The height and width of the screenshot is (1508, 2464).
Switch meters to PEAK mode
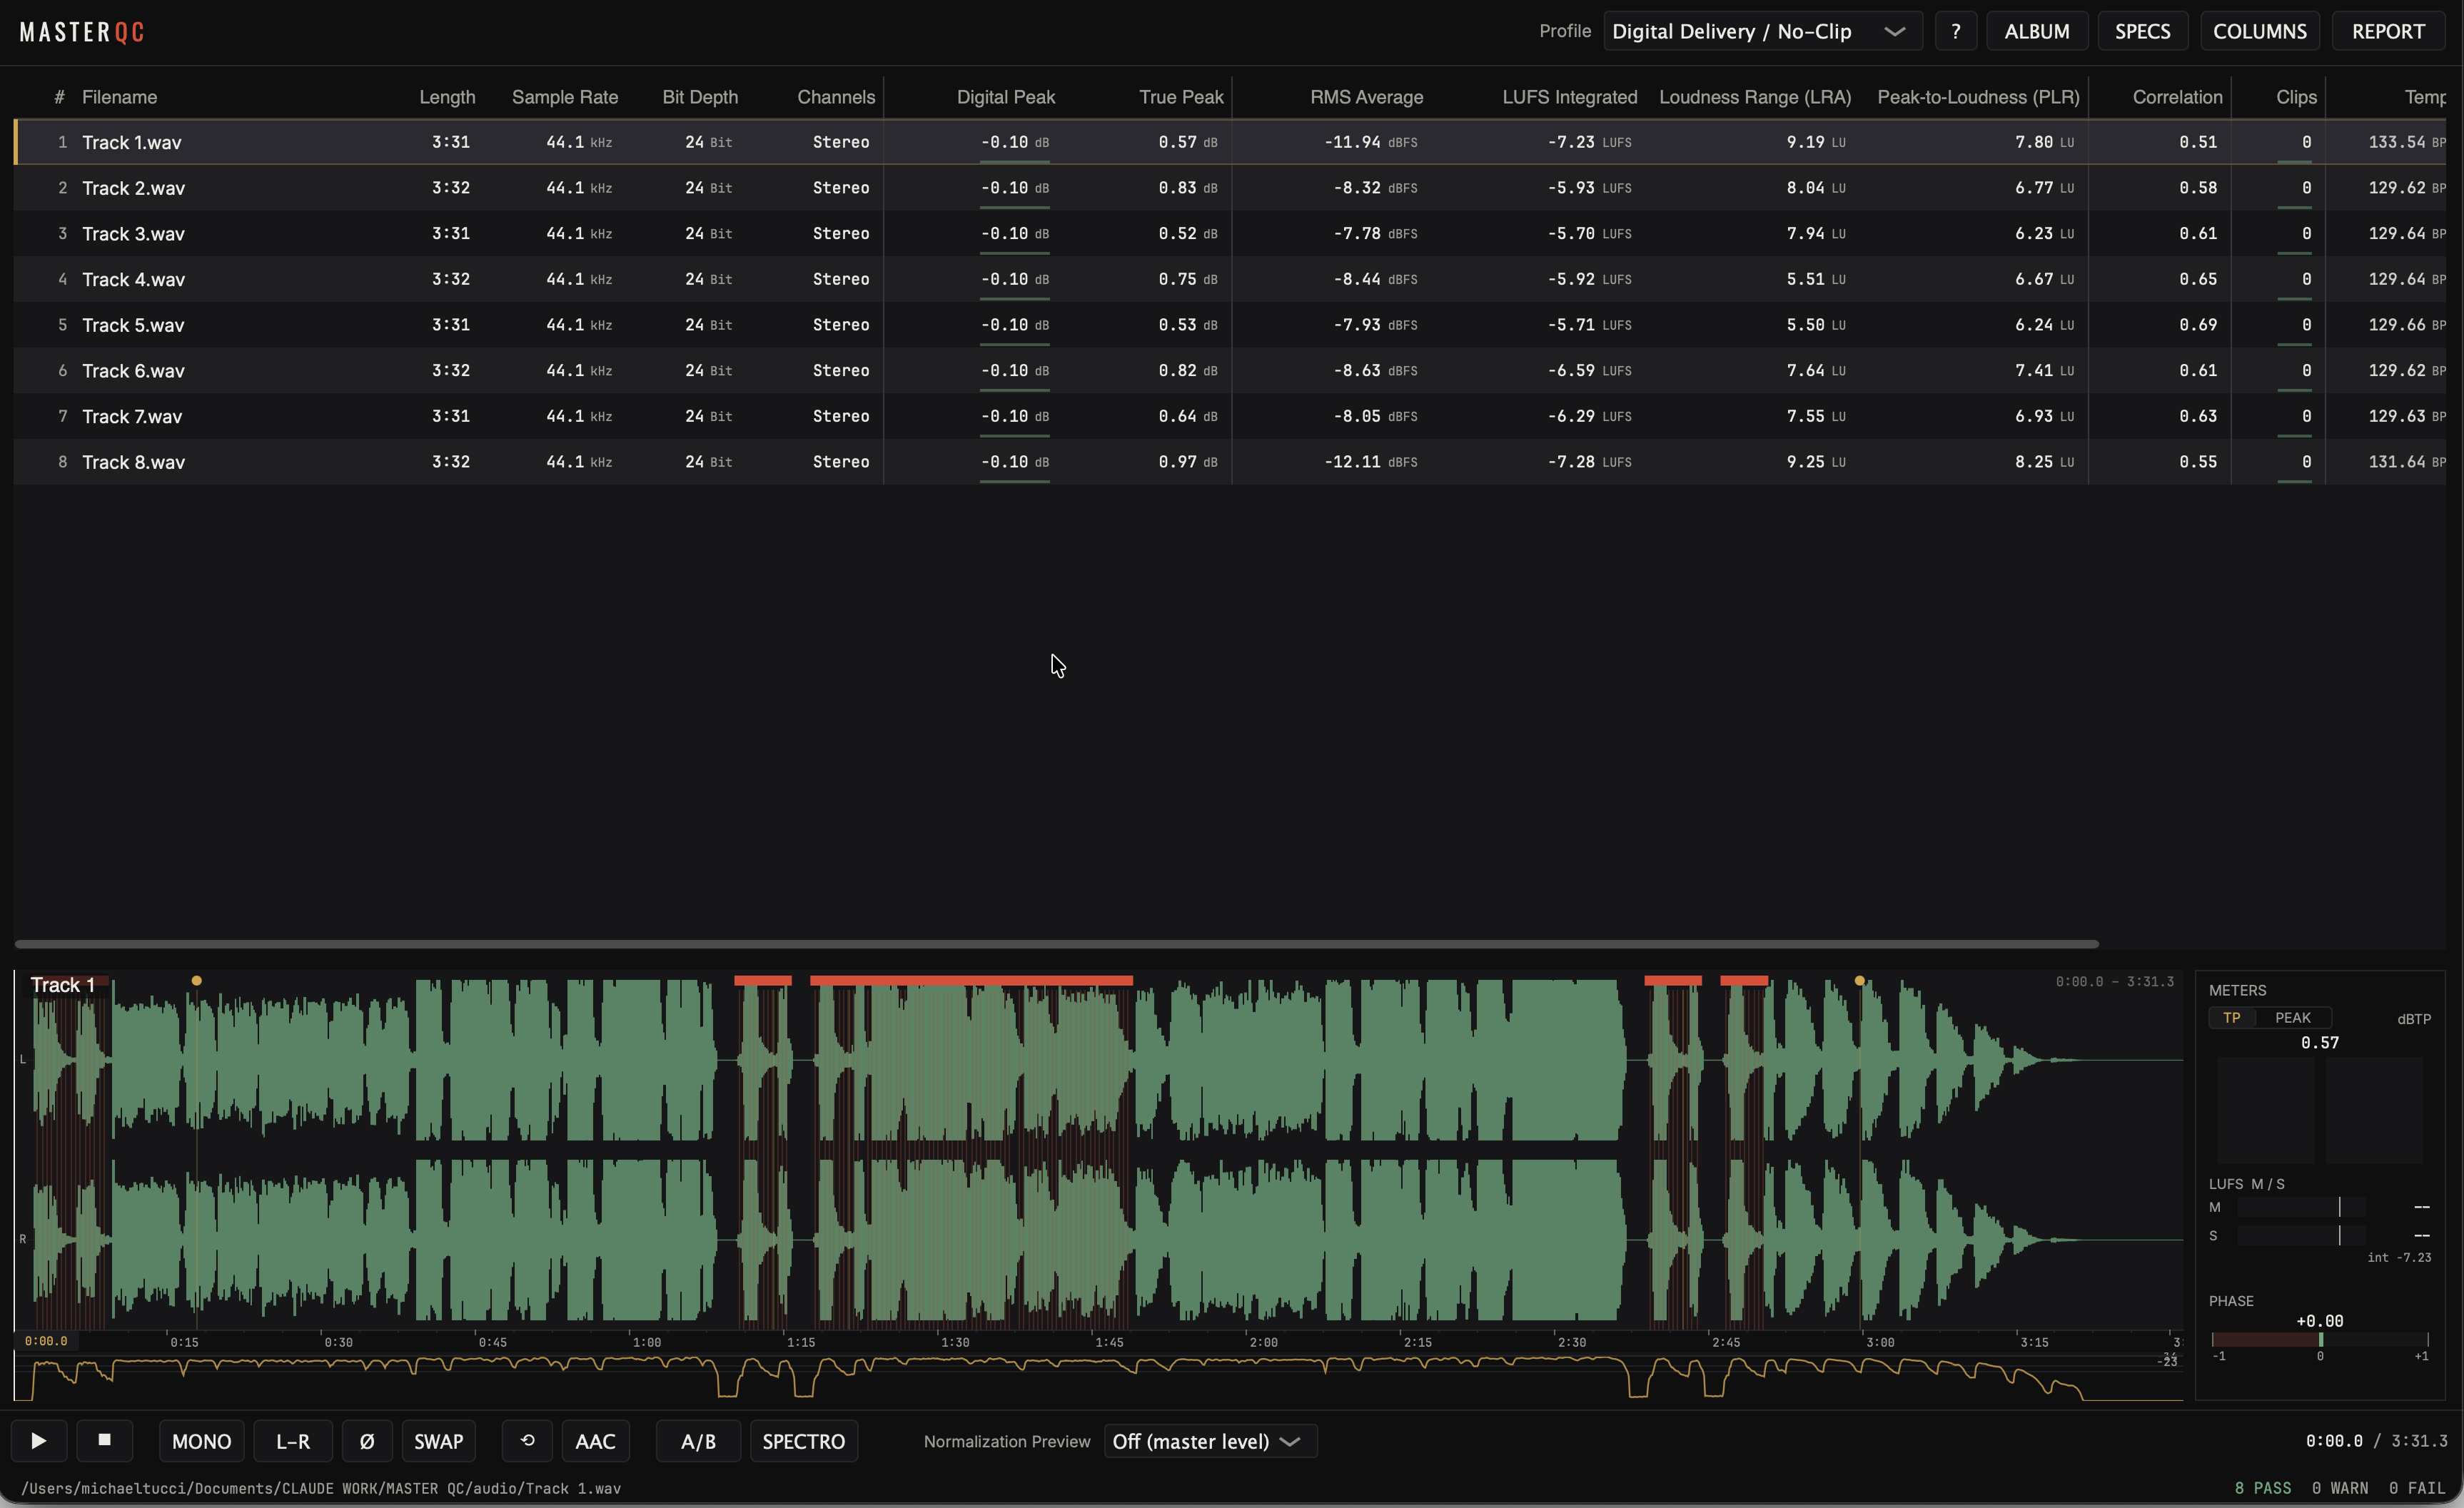[2293, 1018]
